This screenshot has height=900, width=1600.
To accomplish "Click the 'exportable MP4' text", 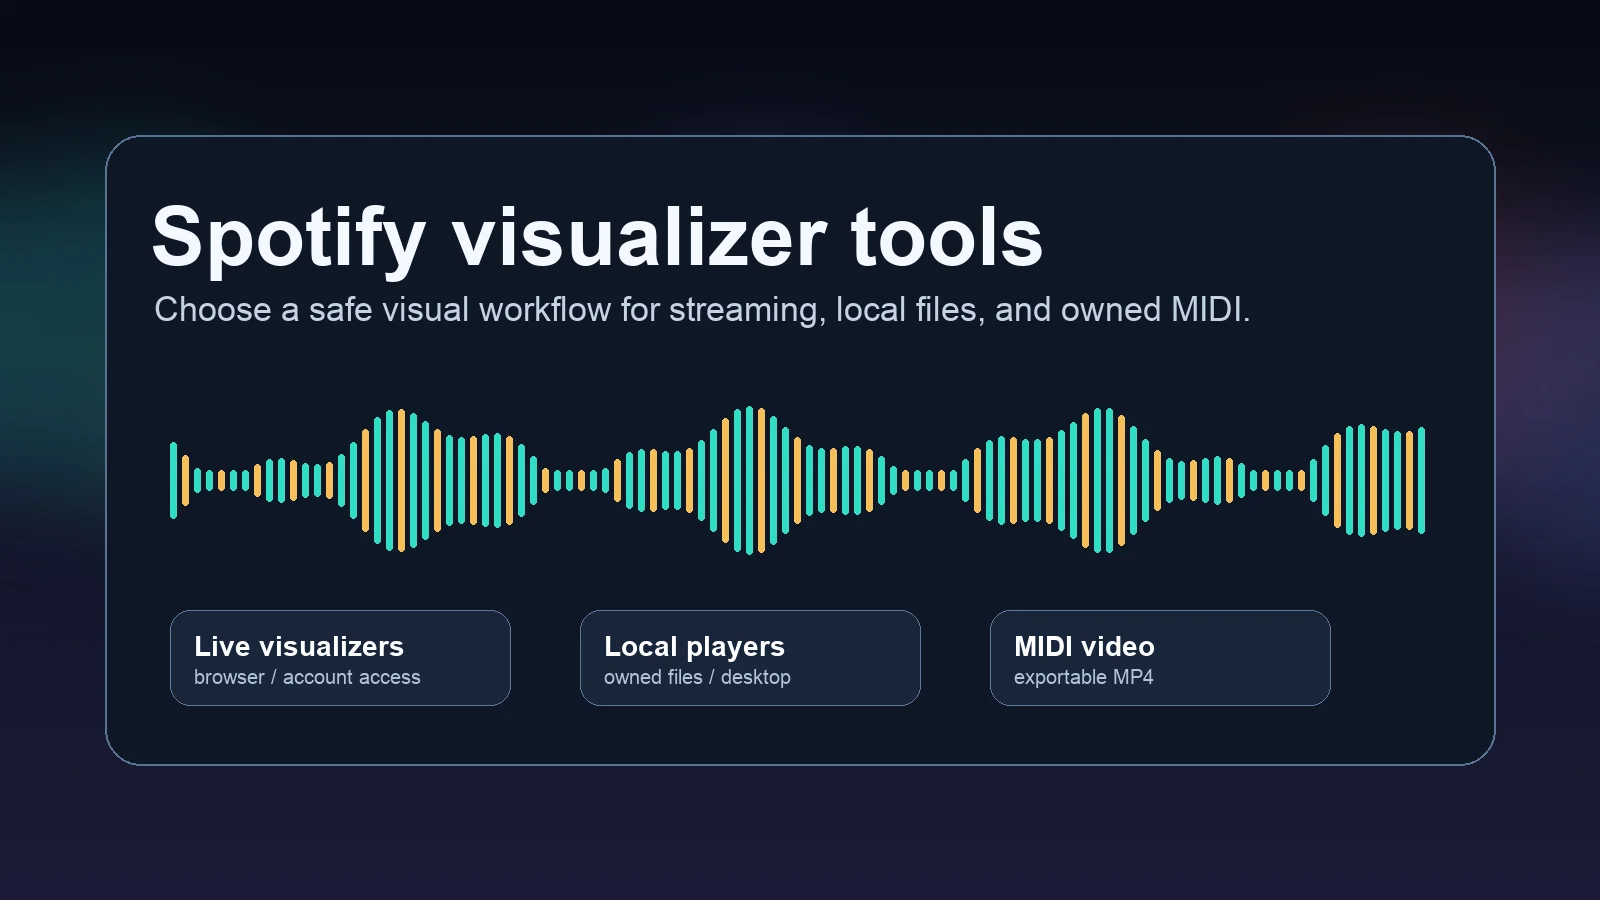I will [x=1083, y=677].
